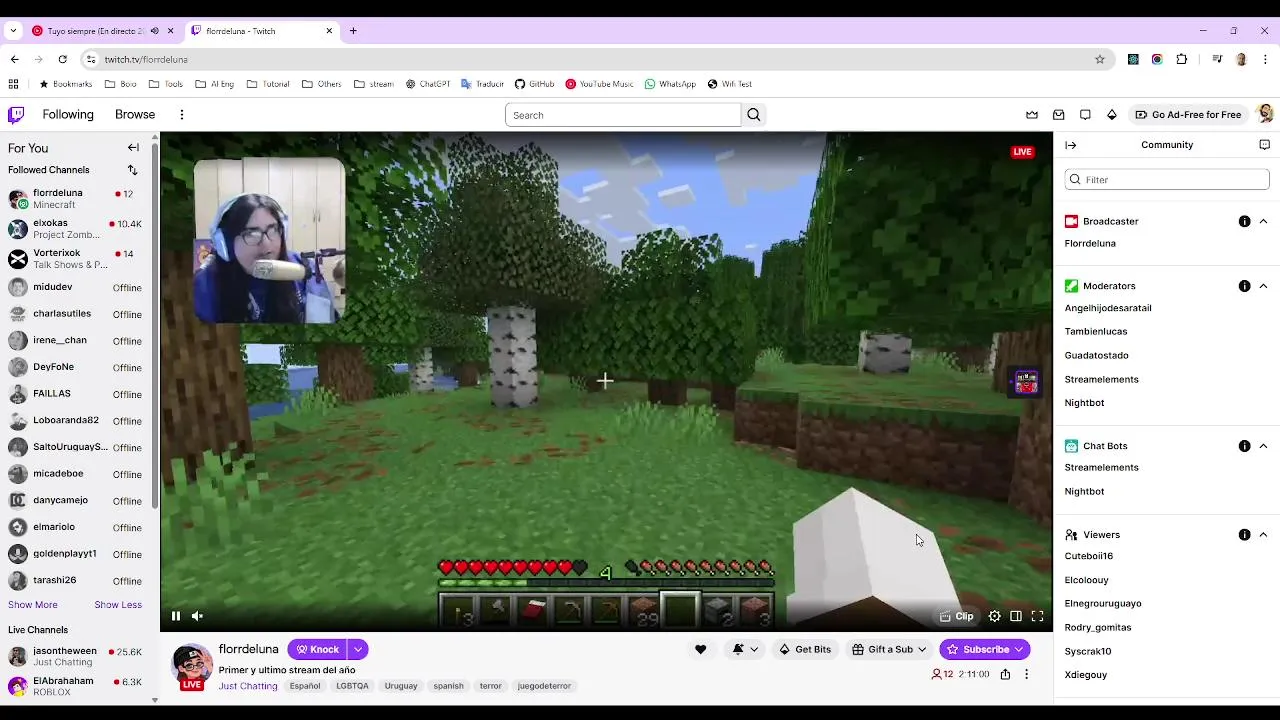The width and height of the screenshot is (1280, 720).
Task: Open stream more options menu
Action: tap(1026, 674)
